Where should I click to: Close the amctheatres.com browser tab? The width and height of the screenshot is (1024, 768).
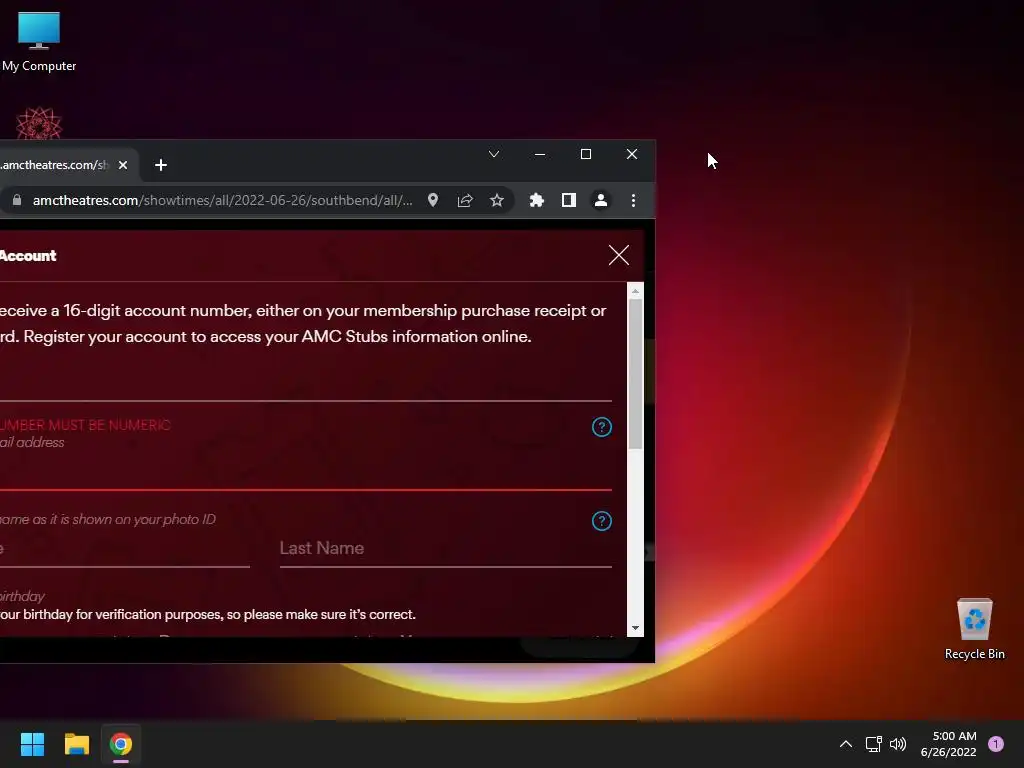(123, 165)
